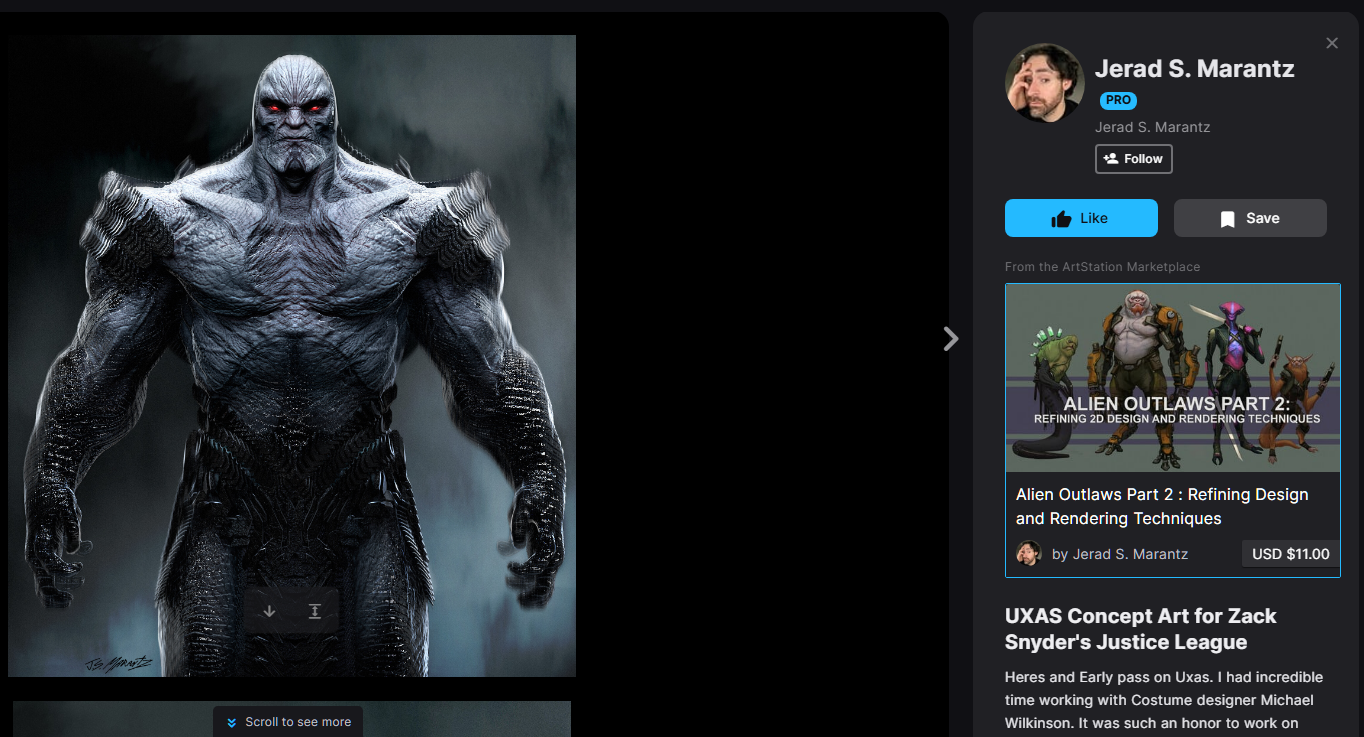1364x737 pixels.
Task: Click the 'From the ArtStation Marketplace' label
Action: coord(1102,267)
